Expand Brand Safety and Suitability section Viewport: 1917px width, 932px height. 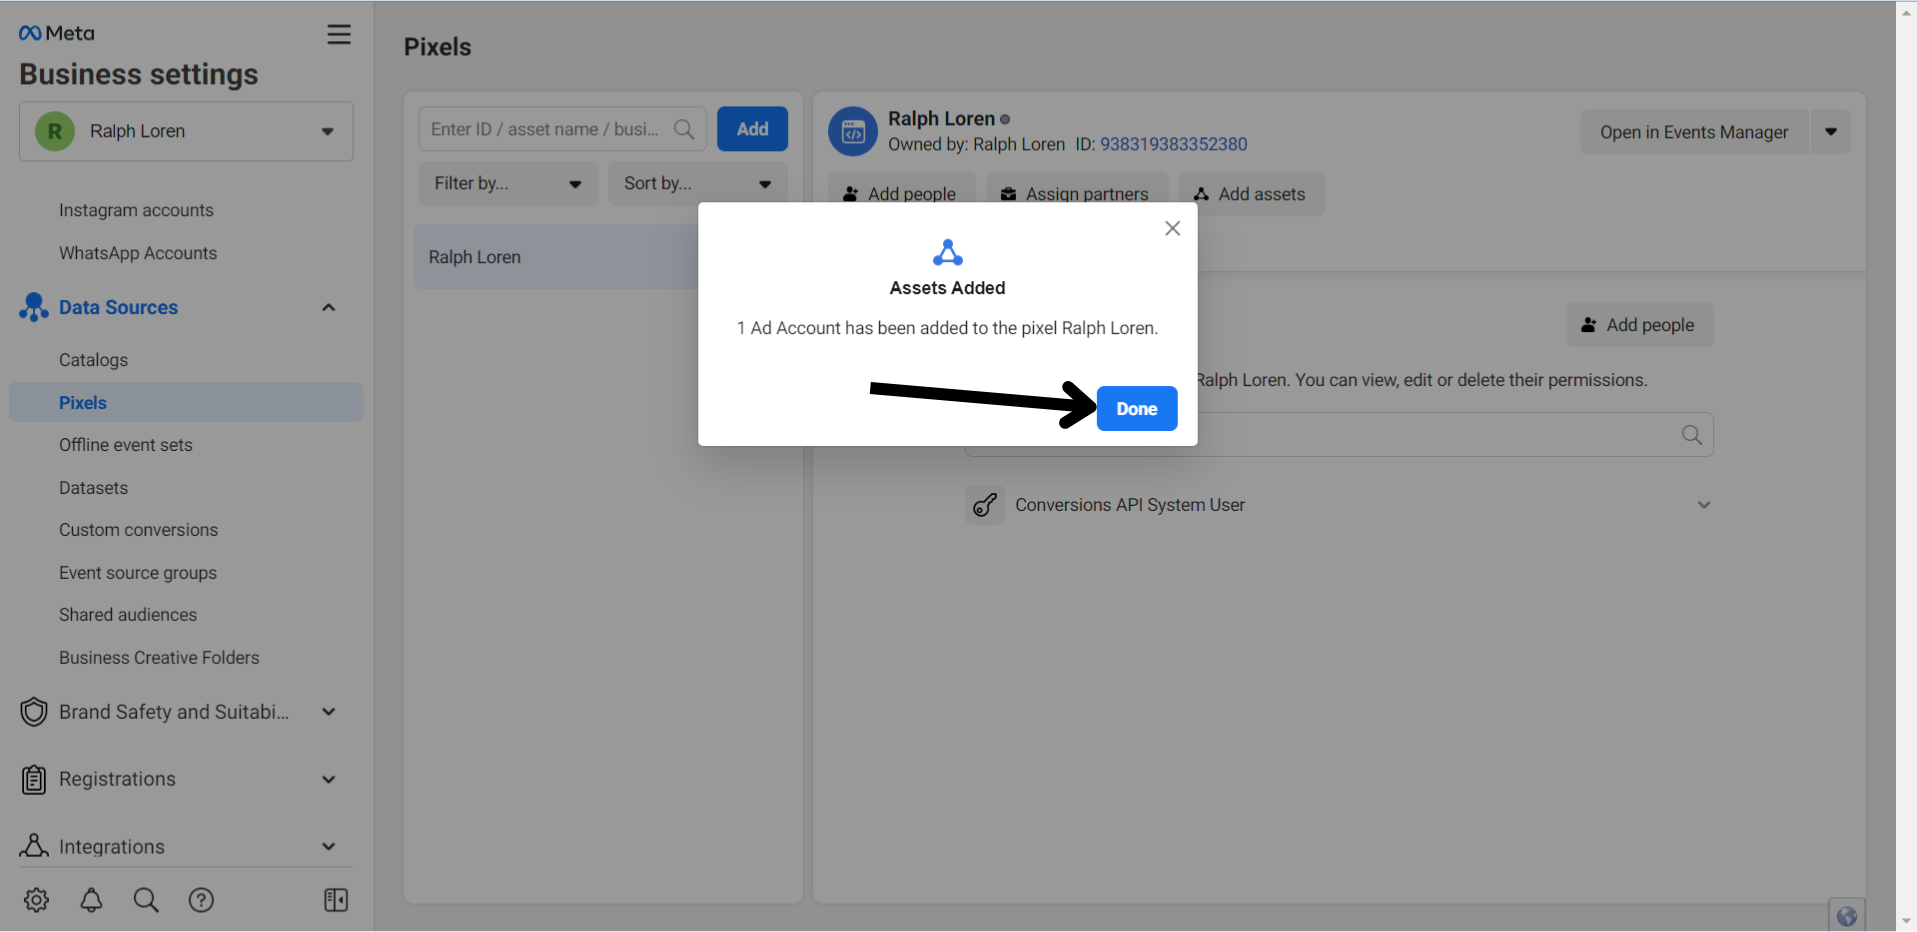pos(328,712)
